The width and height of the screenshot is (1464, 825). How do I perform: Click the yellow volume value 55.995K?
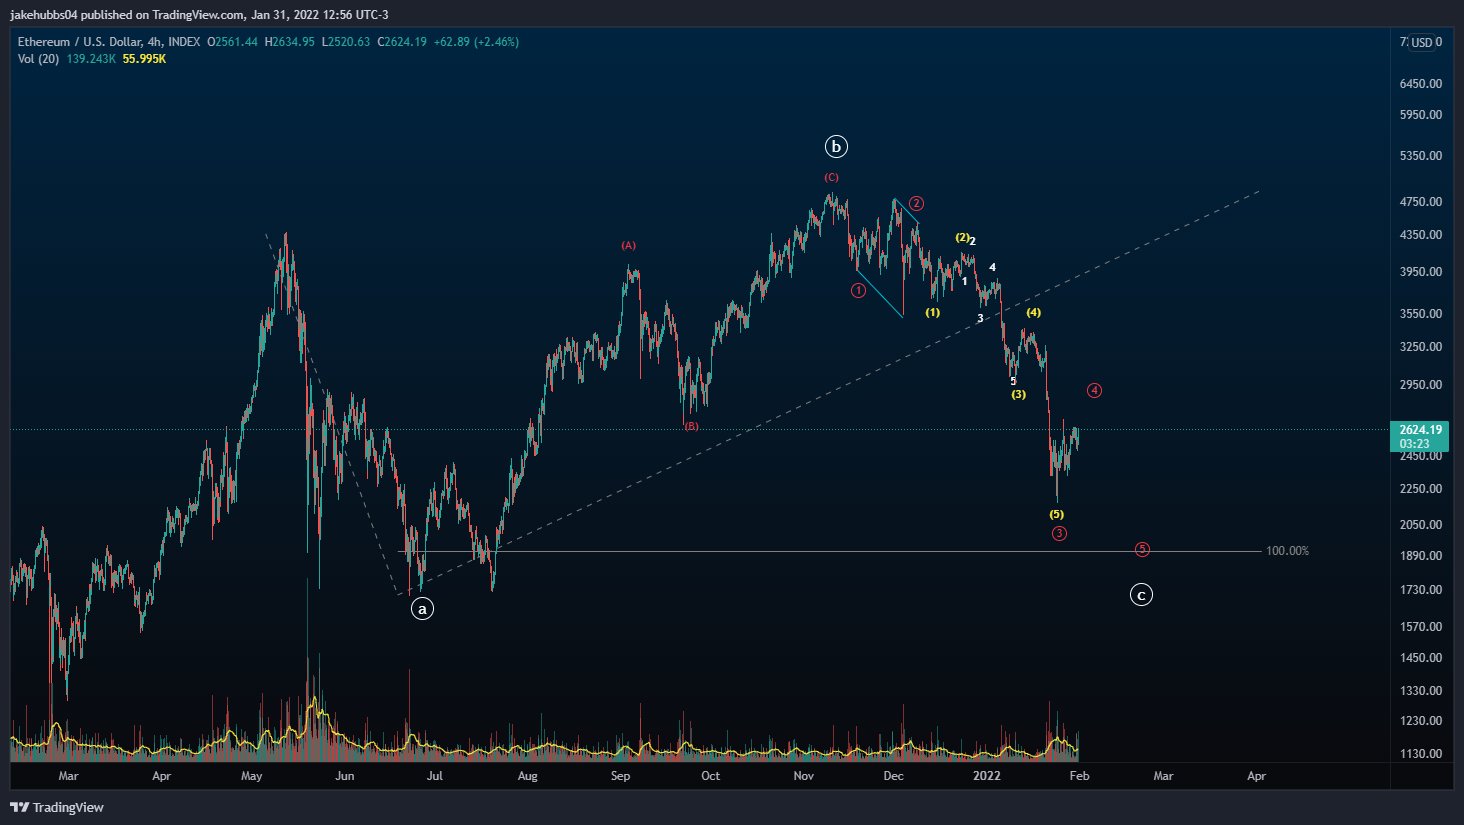[144, 59]
